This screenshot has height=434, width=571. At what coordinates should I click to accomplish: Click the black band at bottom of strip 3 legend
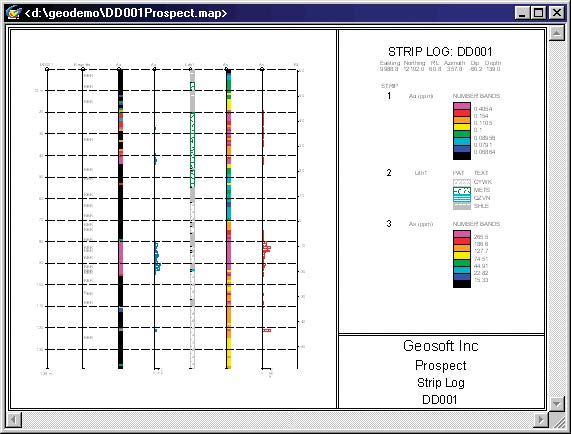pos(462,284)
